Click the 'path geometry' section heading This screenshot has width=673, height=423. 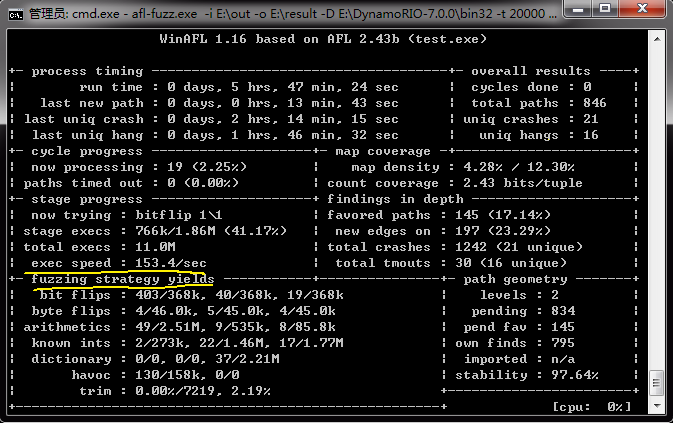click(515, 279)
